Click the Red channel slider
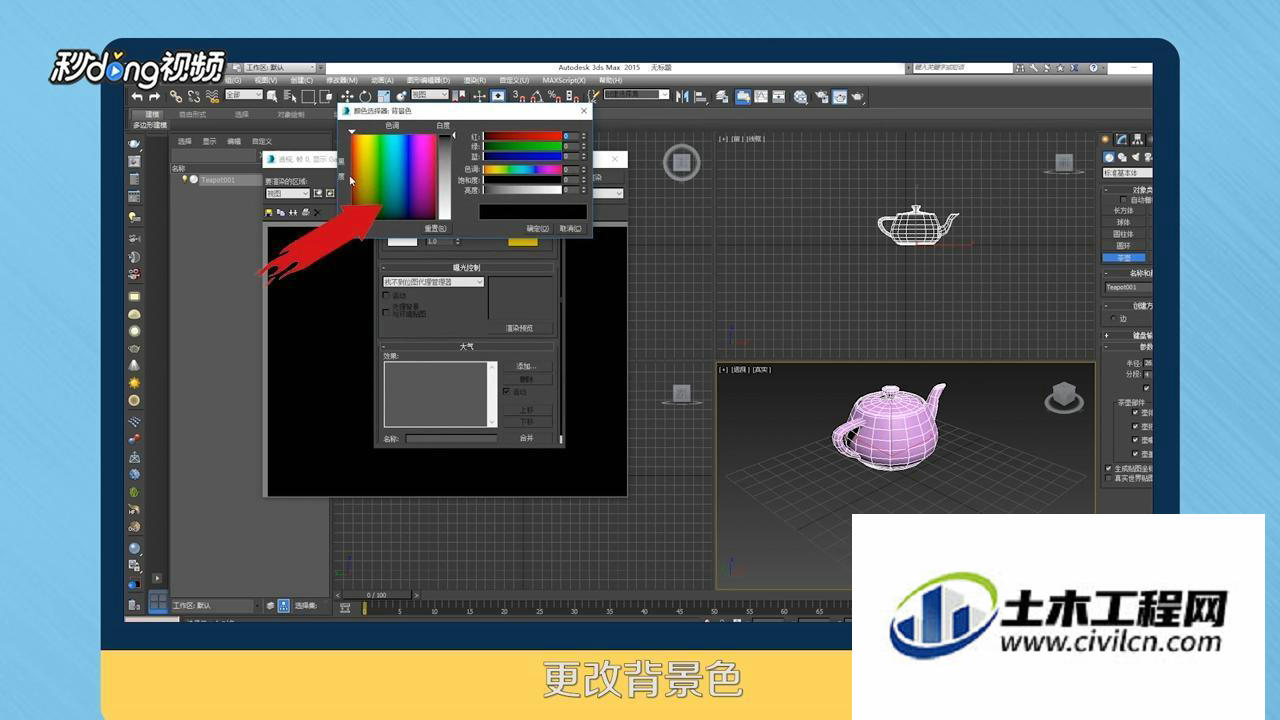1280x720 pixels. click(522, 135)
